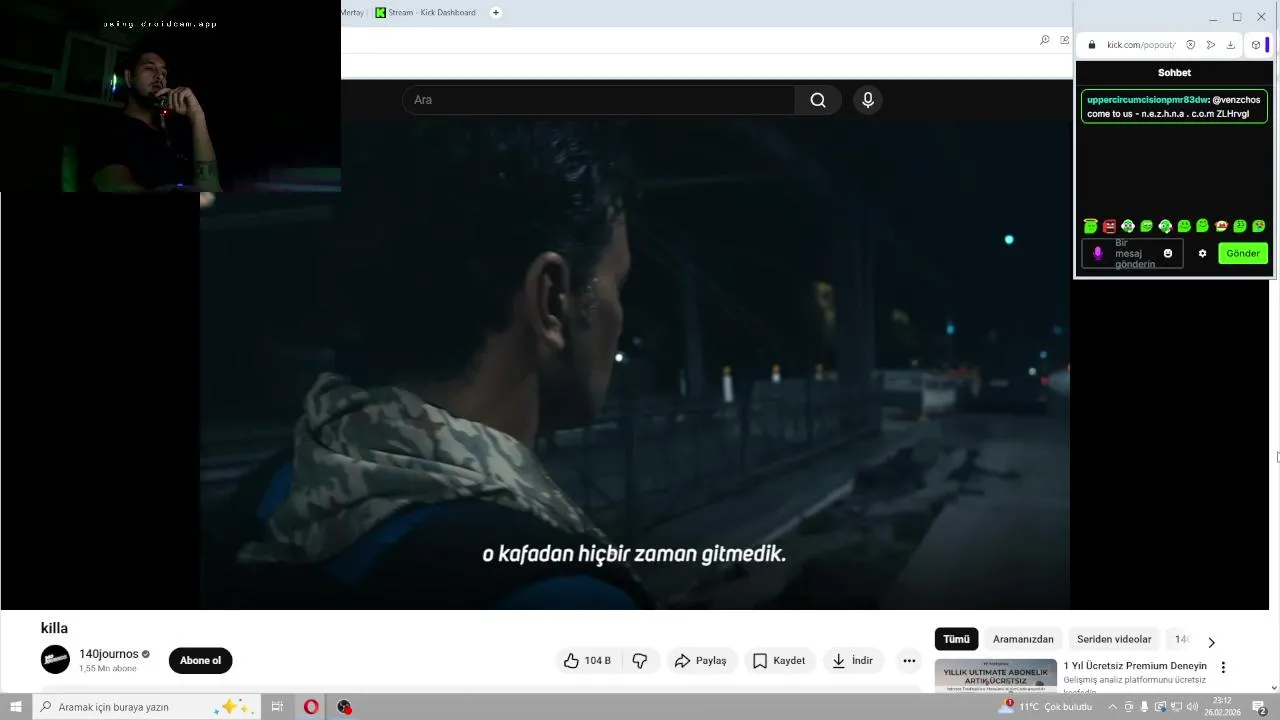This screenshot has height=720, width=1280.
Task: Click the ad blocker shield icon in popout
Action: (1190, 45)
